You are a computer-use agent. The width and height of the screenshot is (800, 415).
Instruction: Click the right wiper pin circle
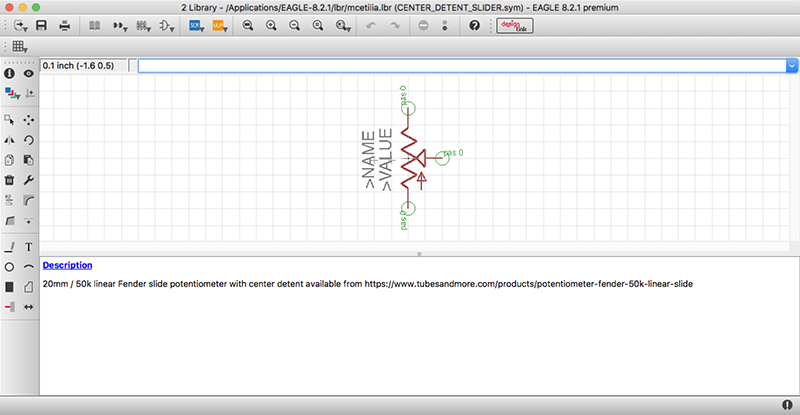(x=442, y=158)
